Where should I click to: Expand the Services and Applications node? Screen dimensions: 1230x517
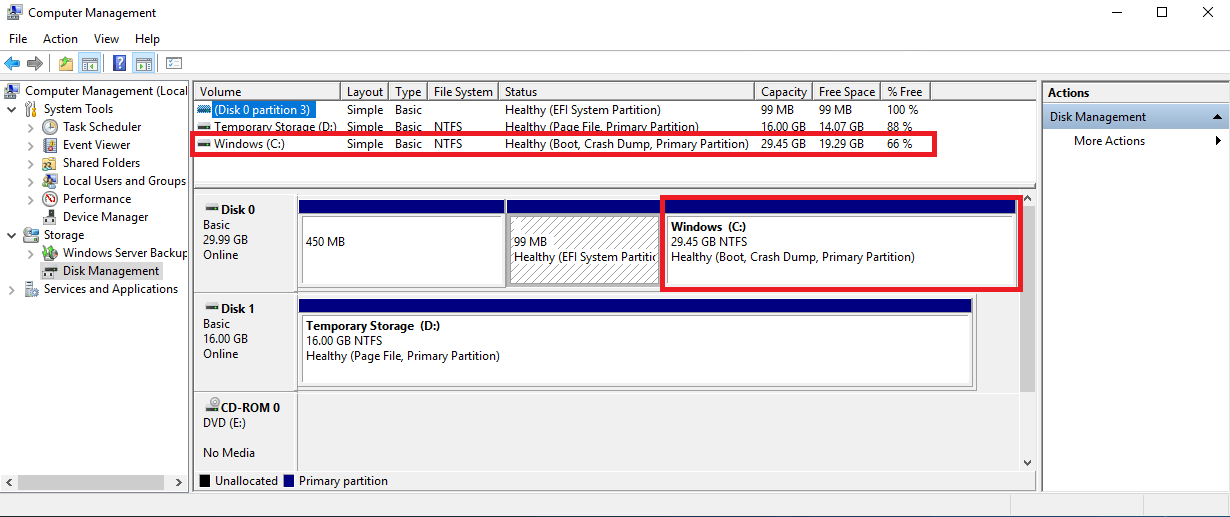(x=12, y=289)
